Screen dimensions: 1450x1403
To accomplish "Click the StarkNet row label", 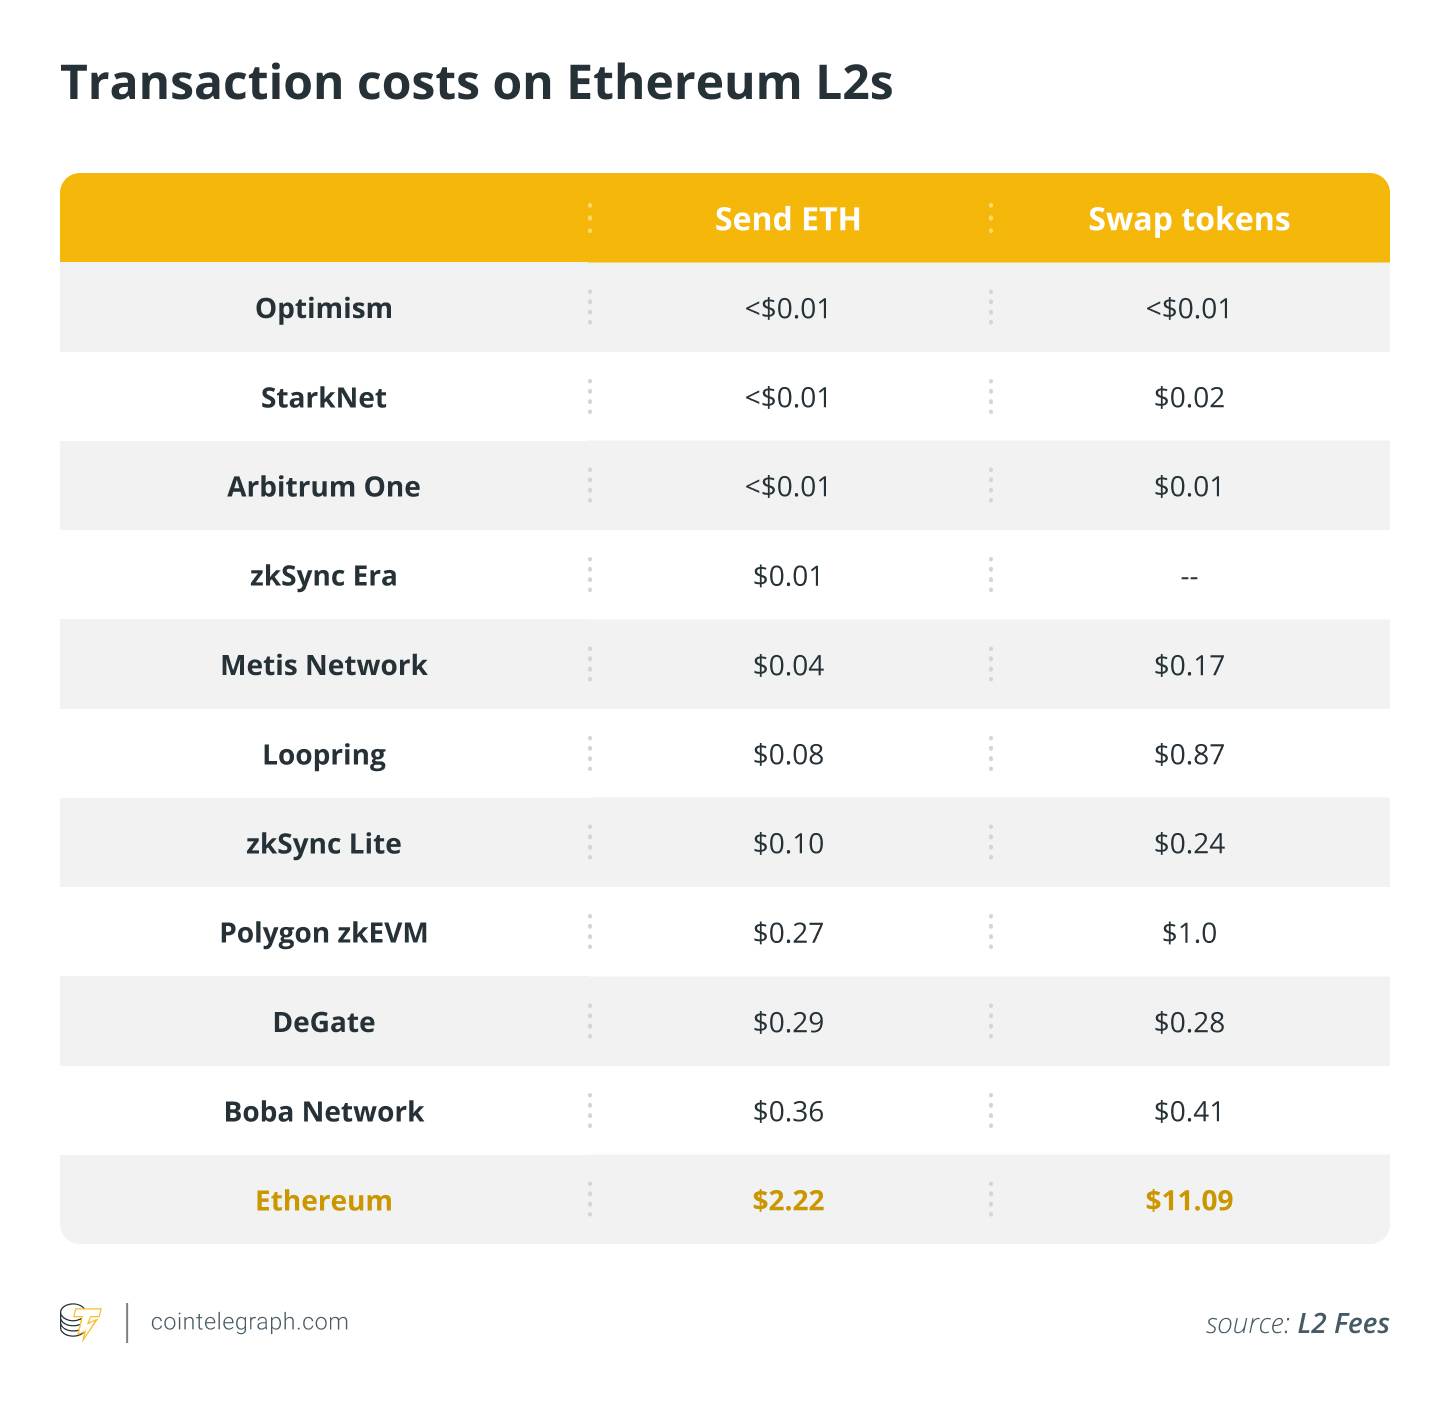I will pos(324,397).
